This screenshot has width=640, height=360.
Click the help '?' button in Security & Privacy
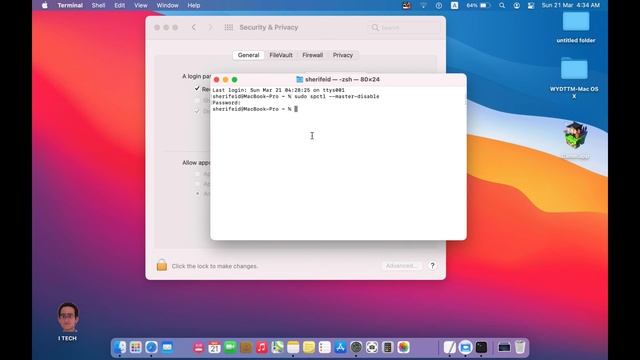432,266
